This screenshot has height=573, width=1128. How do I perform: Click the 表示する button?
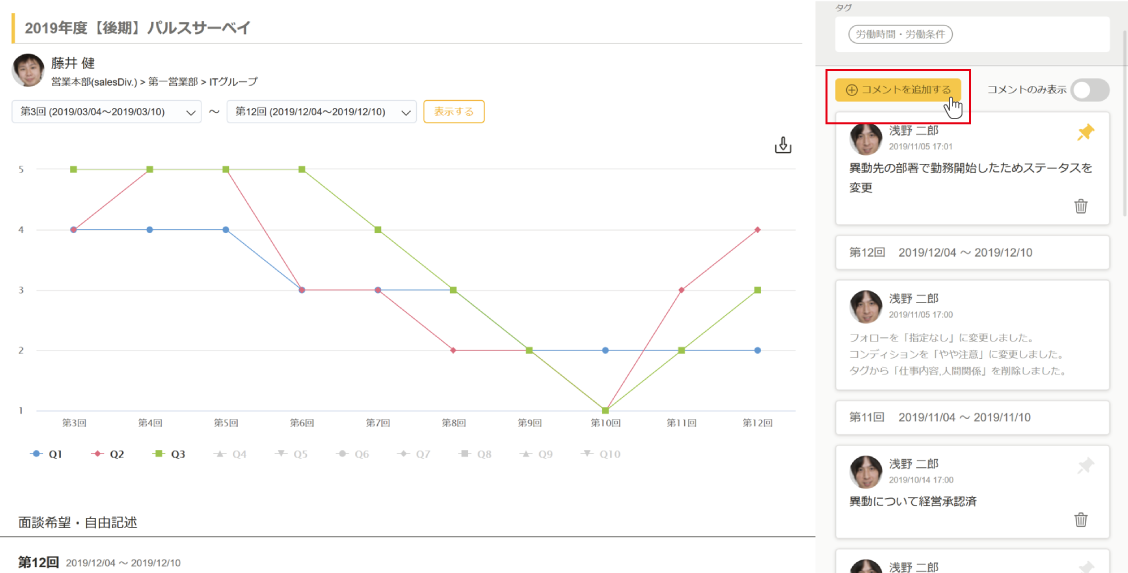pyautogui.click(x=454, y=112)
